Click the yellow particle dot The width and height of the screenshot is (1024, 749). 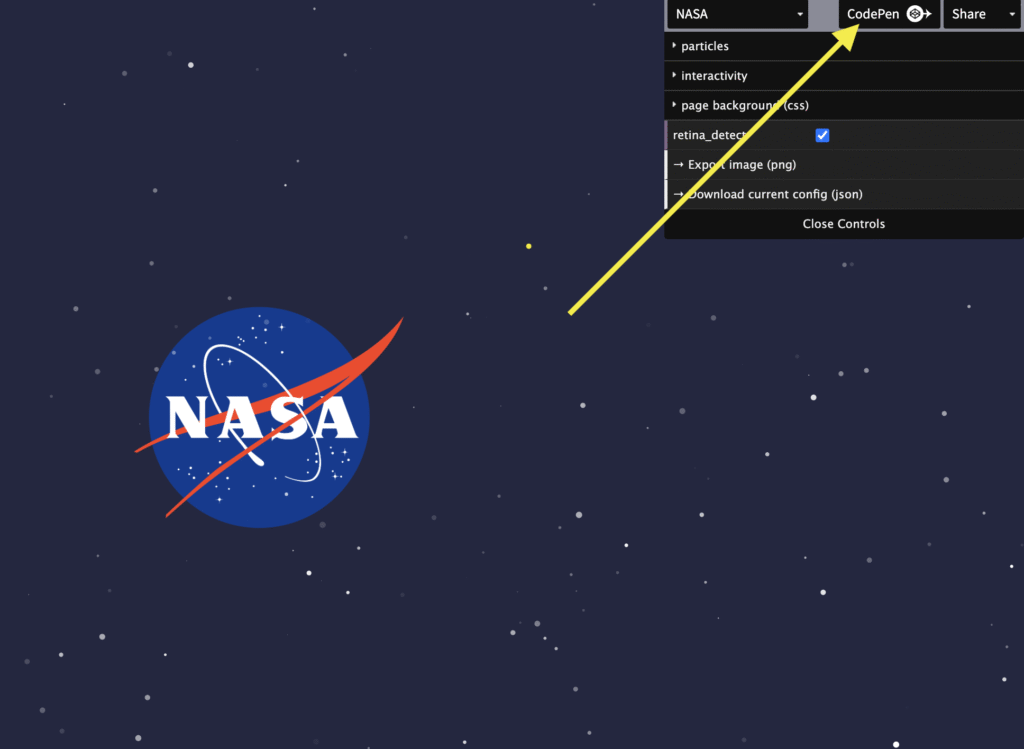pos(528,246)
